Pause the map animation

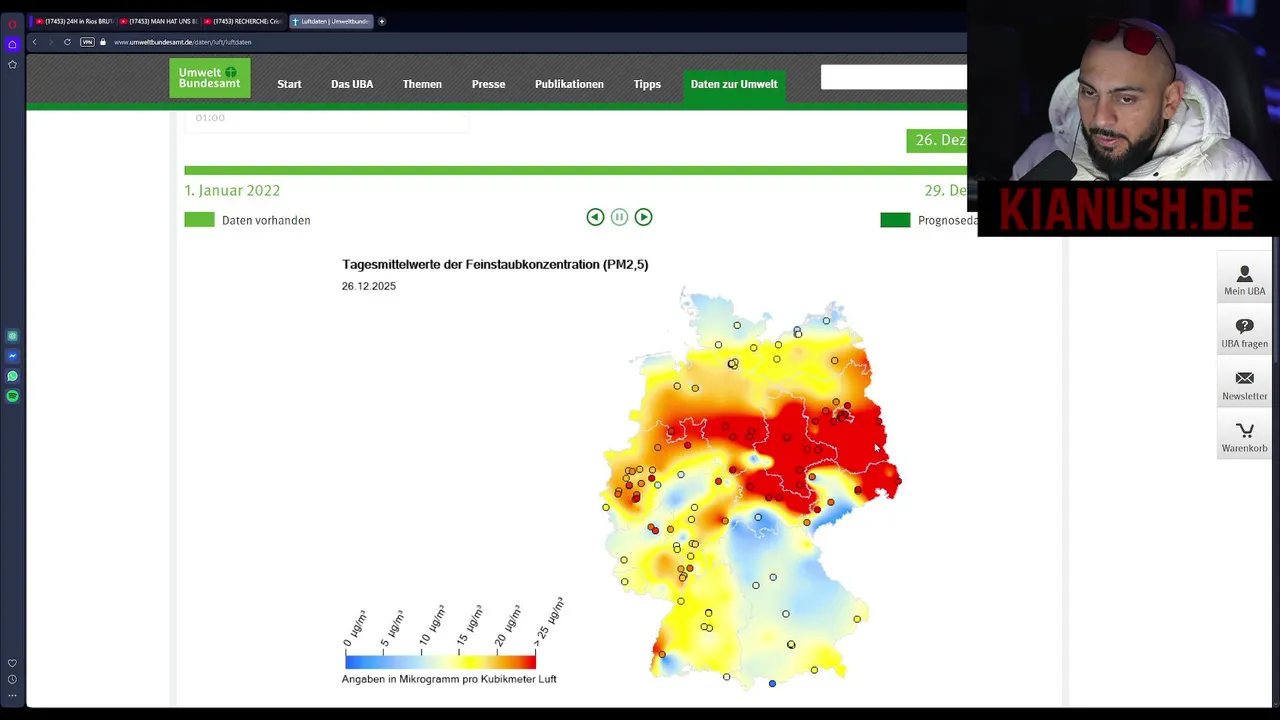pyautogui.click(x=619, y=217)
